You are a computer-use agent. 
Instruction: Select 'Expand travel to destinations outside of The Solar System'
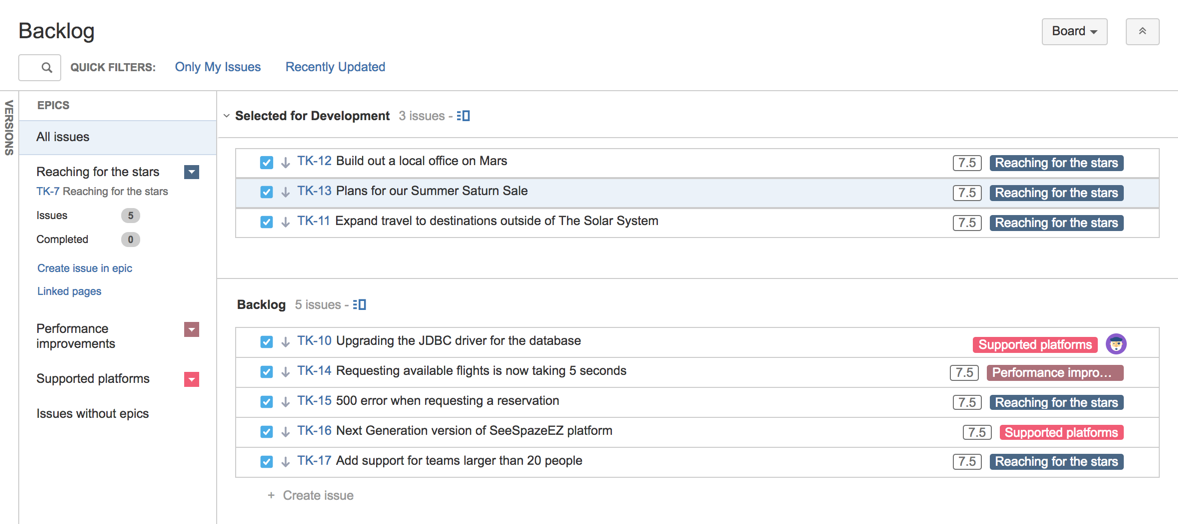tap(497, 221)
